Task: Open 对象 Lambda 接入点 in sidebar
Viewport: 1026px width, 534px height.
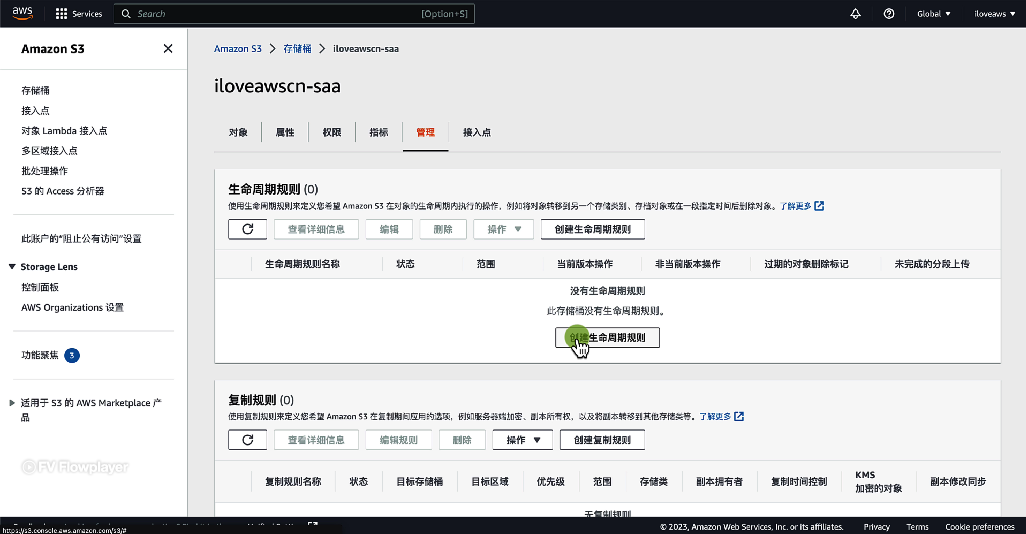Action: click(64, 131)
